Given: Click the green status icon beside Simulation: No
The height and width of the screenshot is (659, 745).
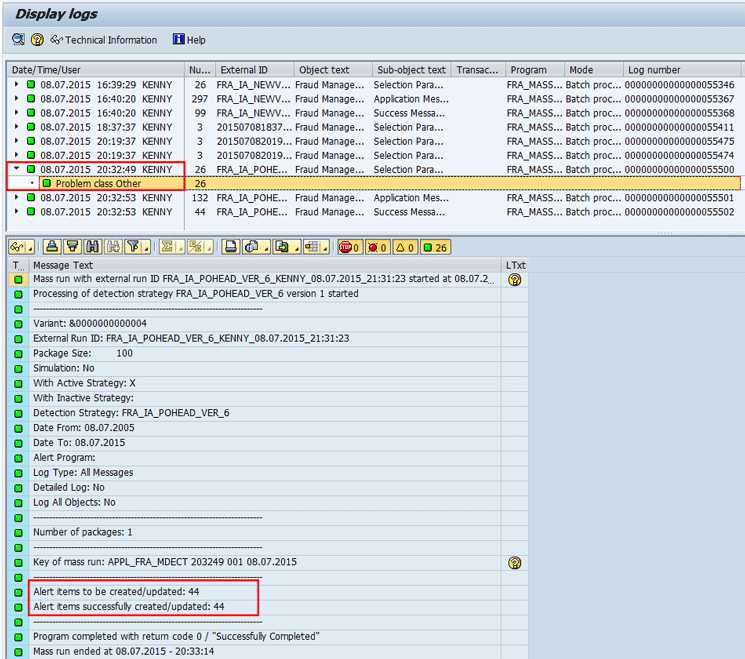Looking at the screenshot, I should point(18,369).
